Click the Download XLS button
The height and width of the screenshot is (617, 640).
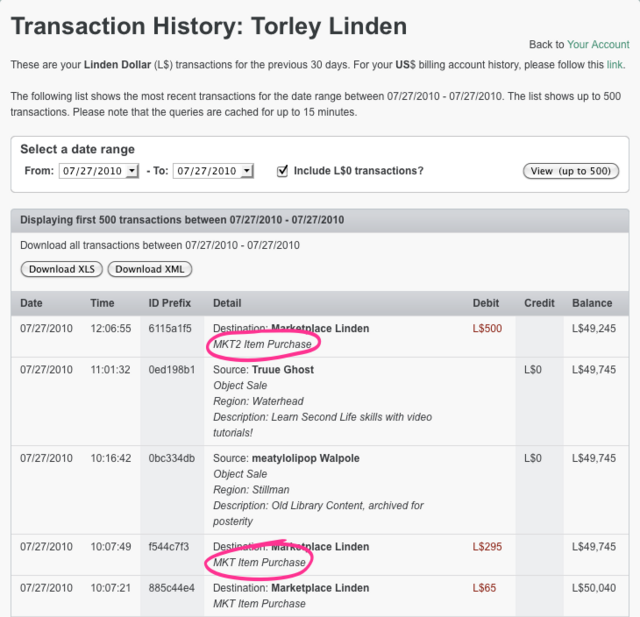62,269
